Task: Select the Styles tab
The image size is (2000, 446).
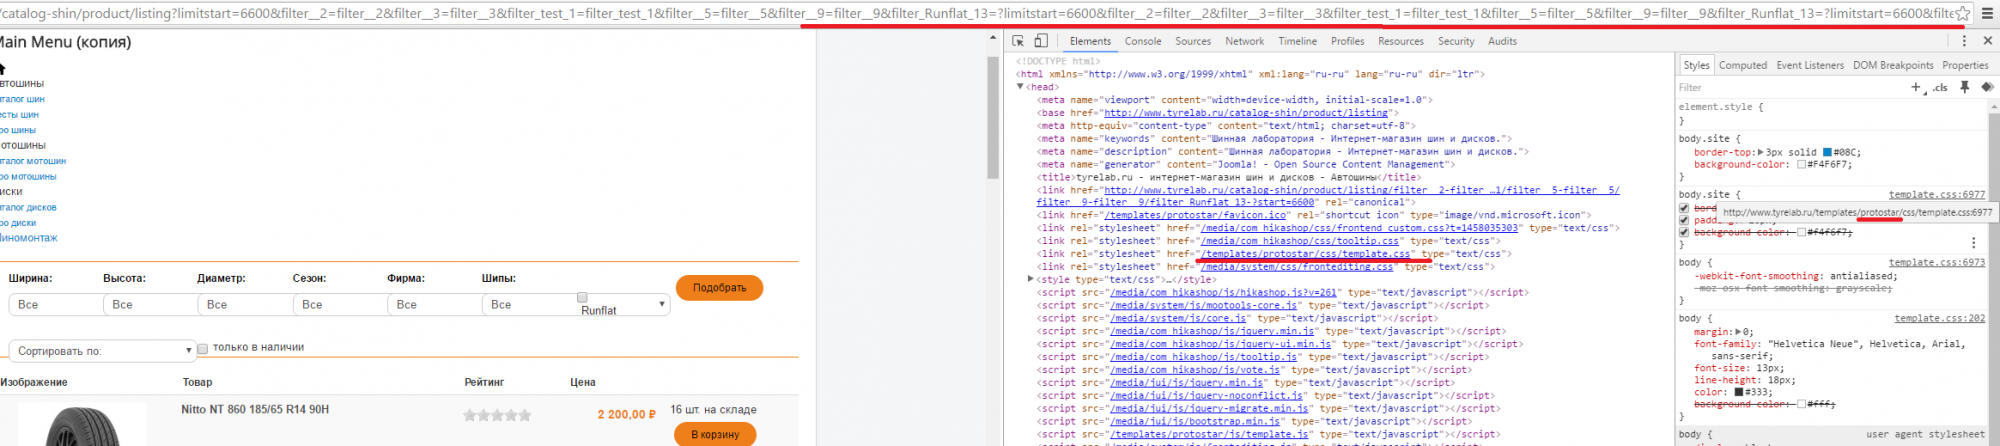Action: pos(1696,65)
